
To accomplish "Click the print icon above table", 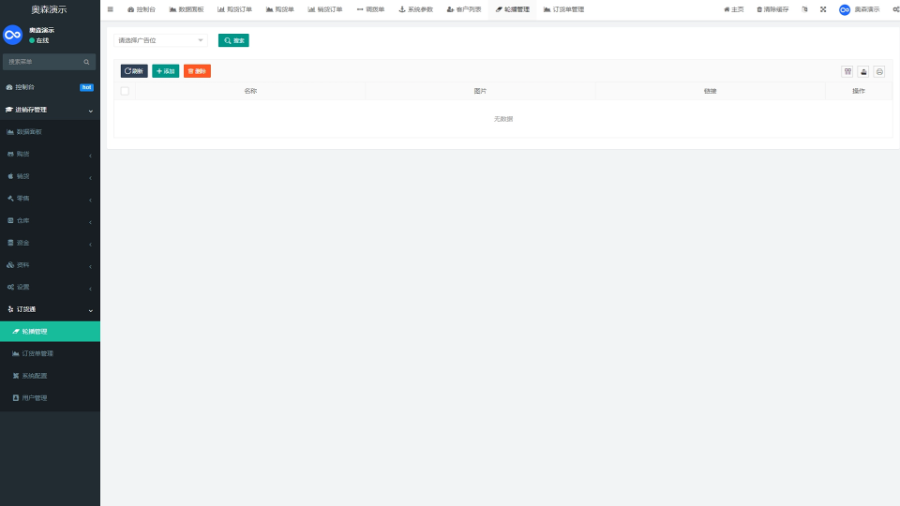I will pos(879,71).
